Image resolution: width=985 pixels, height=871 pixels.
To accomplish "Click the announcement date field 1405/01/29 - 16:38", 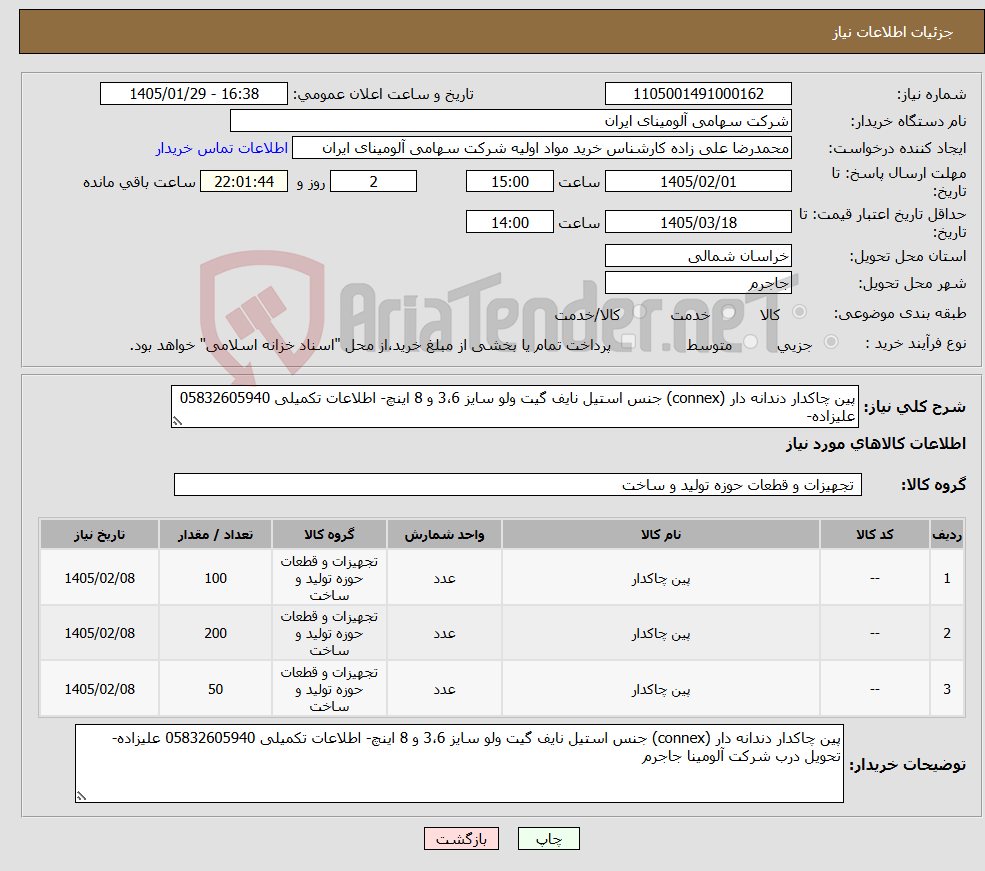I will (x=193, y=94).
